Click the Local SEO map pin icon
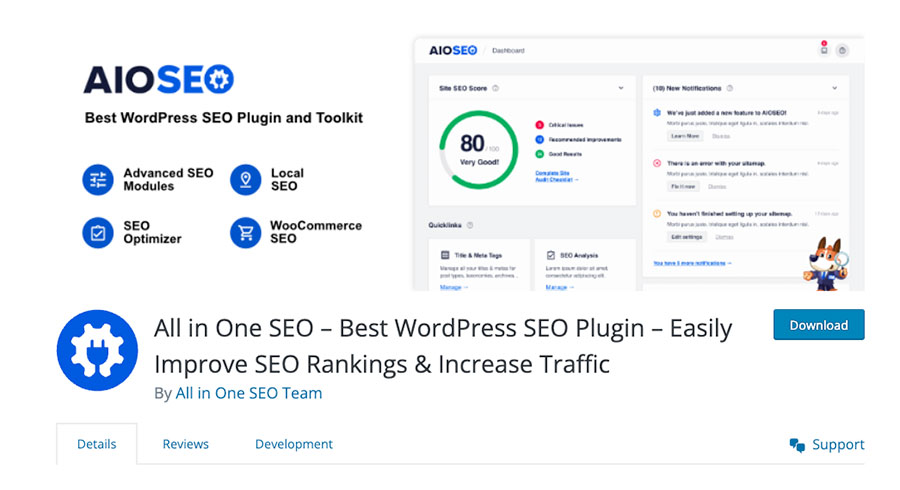The width and height of the screenshot is (900, 490). (246, 180)
